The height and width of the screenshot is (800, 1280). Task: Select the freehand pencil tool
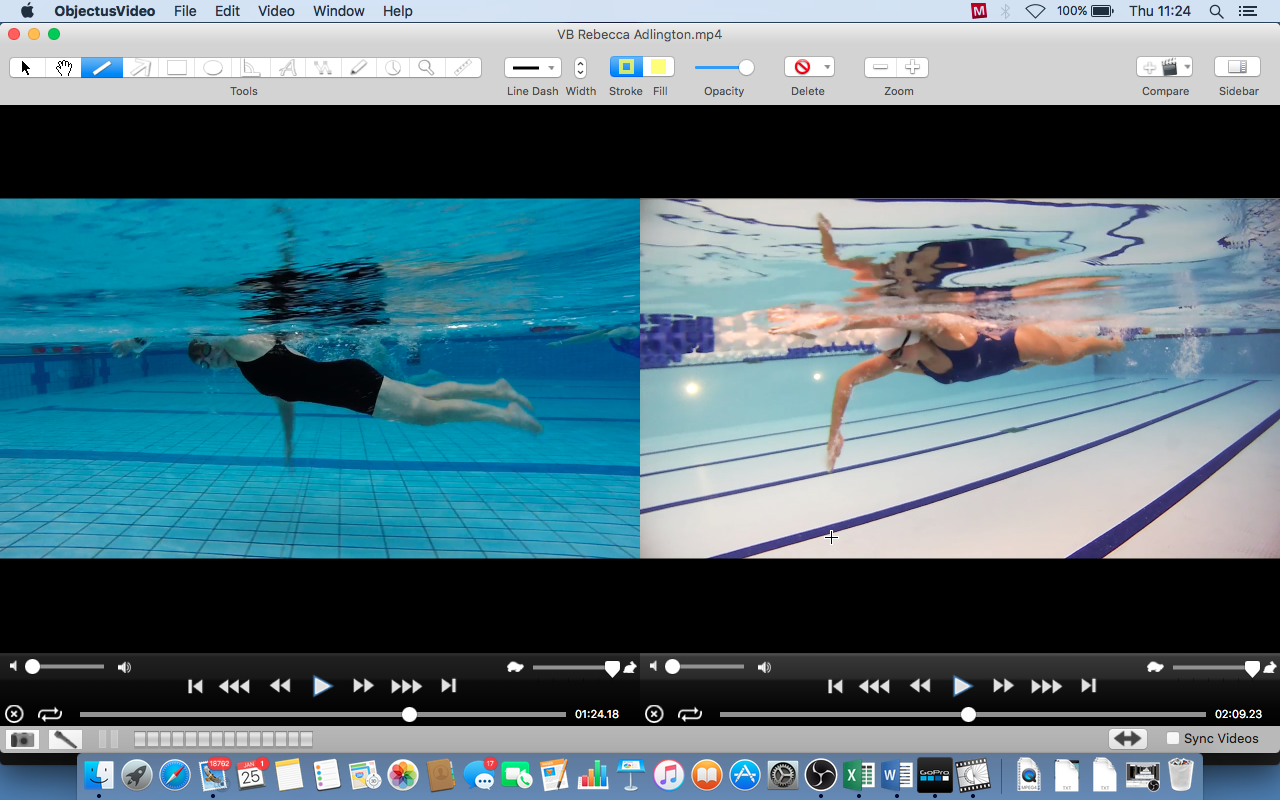[x=359, y=68]
